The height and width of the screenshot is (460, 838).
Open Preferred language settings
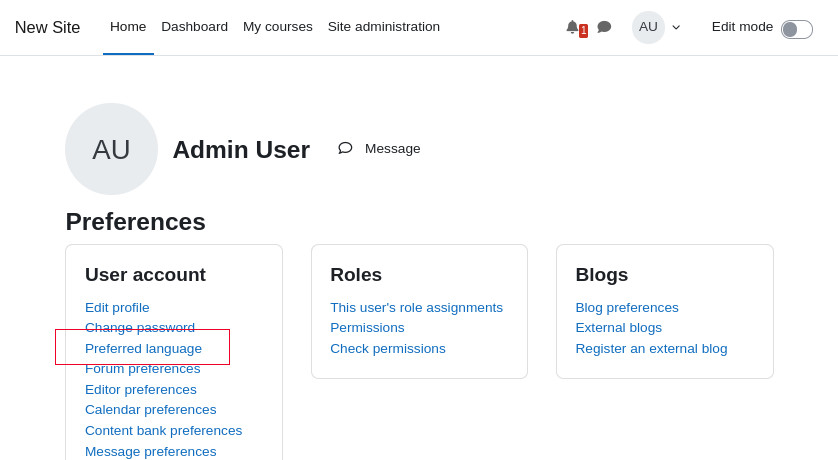point(143,348)
